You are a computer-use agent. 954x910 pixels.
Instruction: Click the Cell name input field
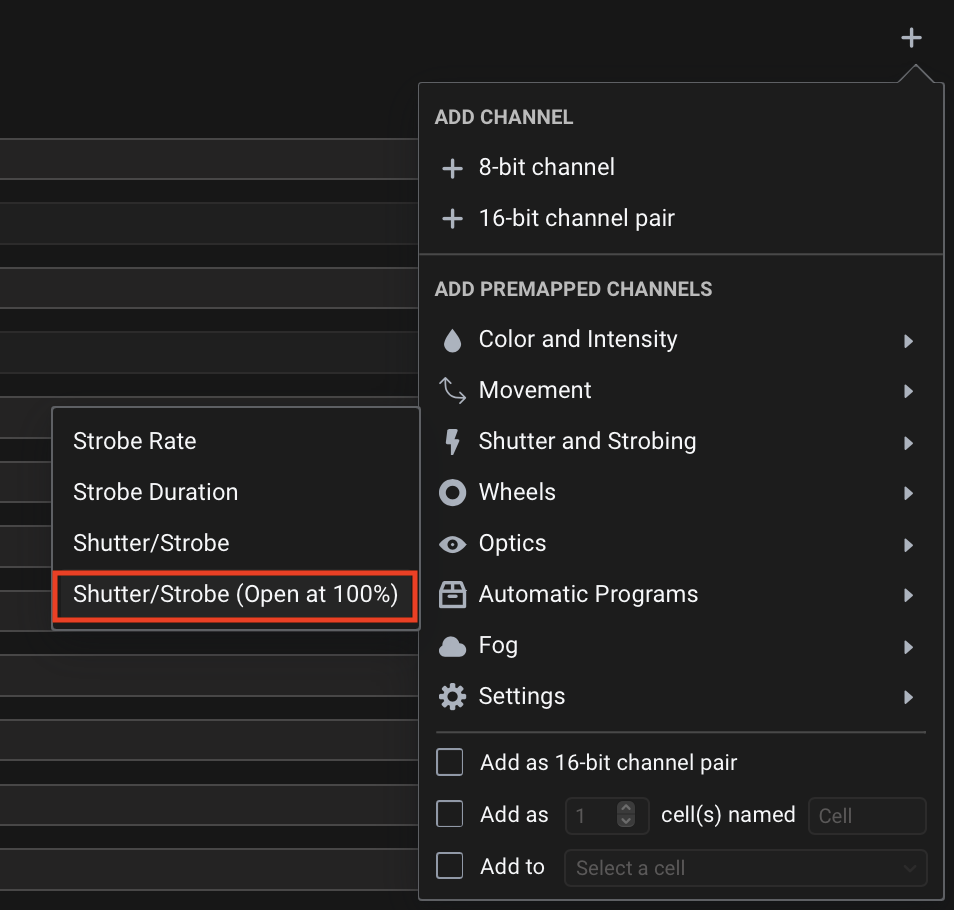(866, 816)
